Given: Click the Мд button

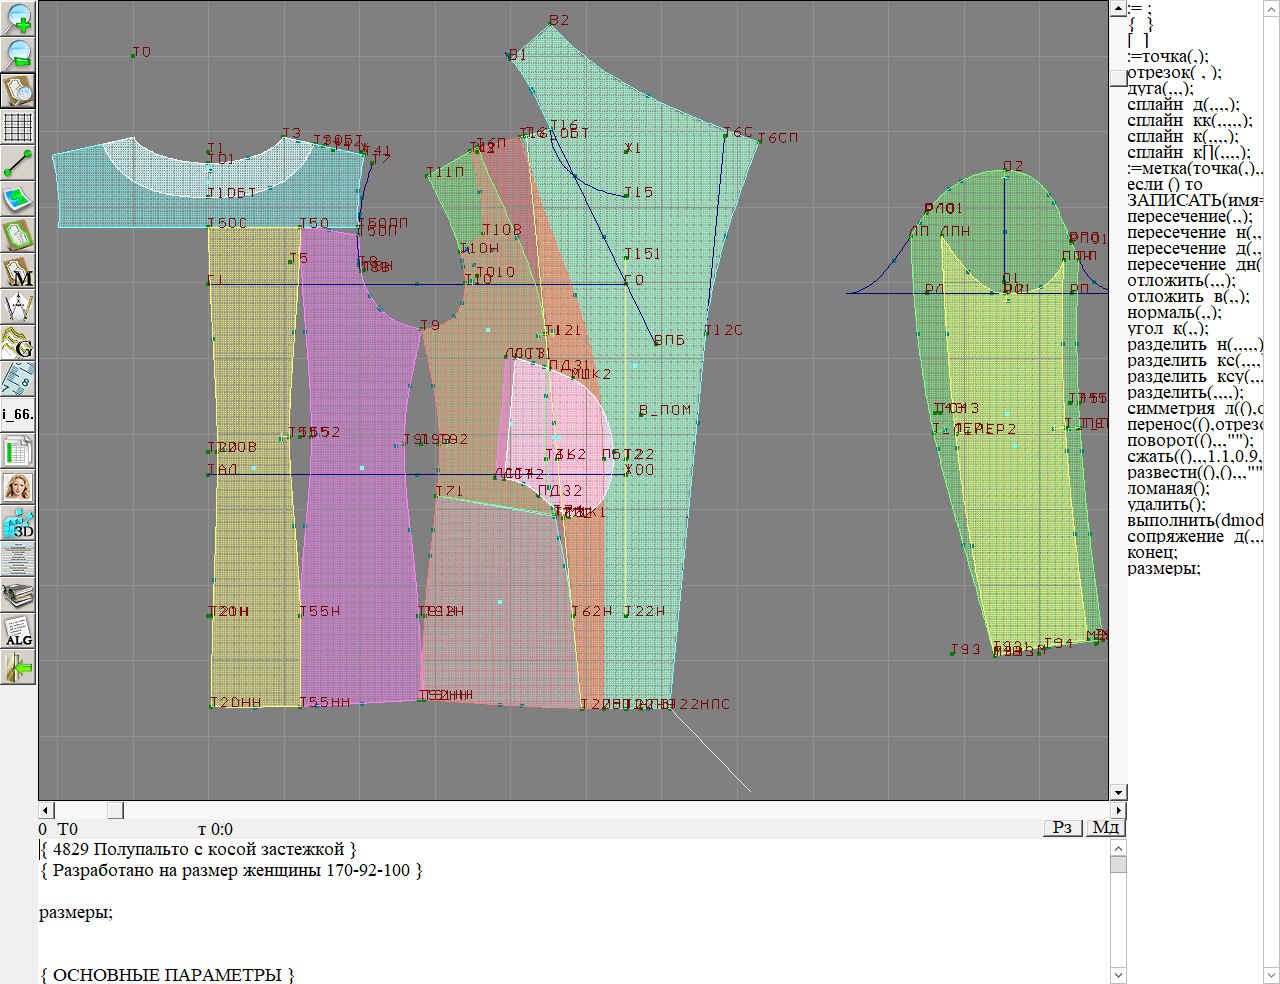Looking at the screenshot, I should point(1105,827).
